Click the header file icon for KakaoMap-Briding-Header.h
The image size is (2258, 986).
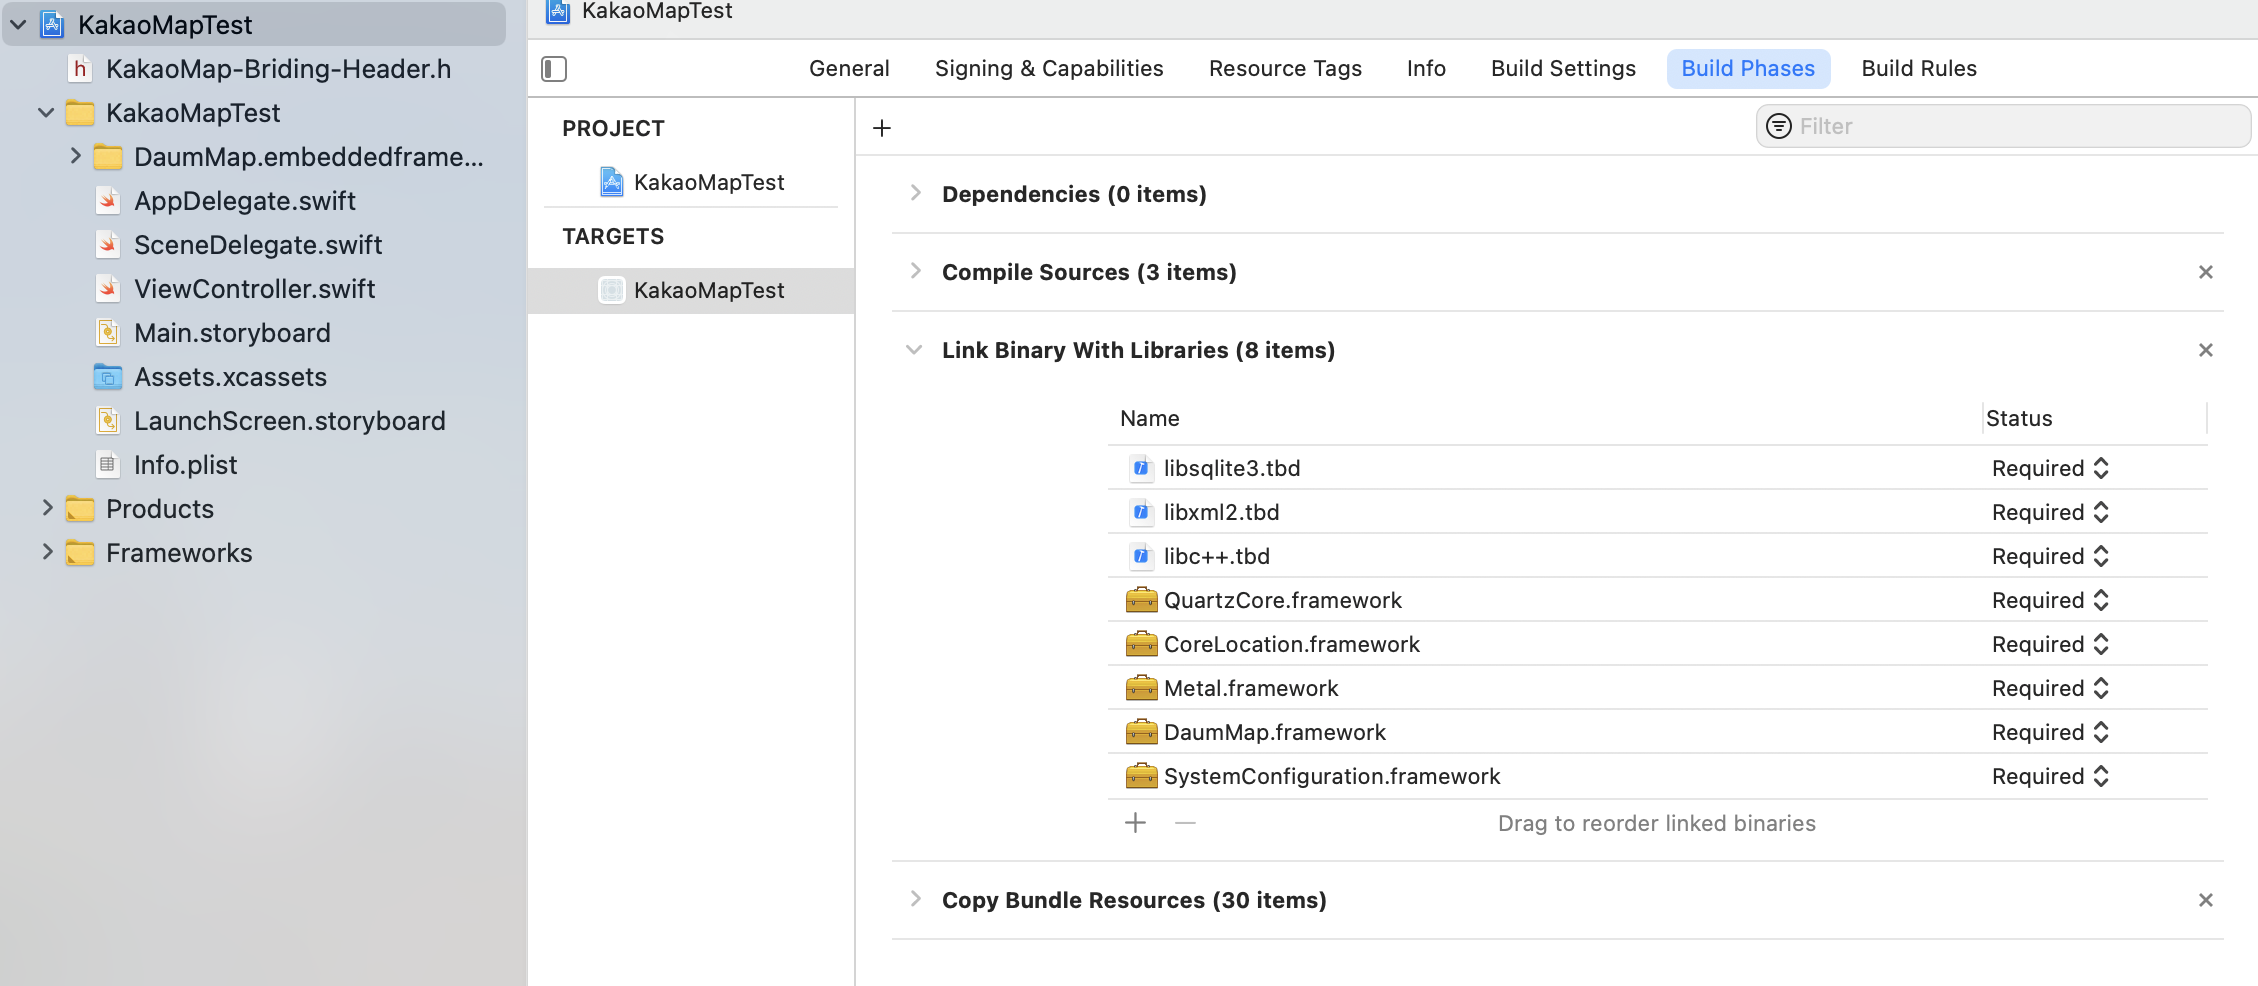point(80,69)
